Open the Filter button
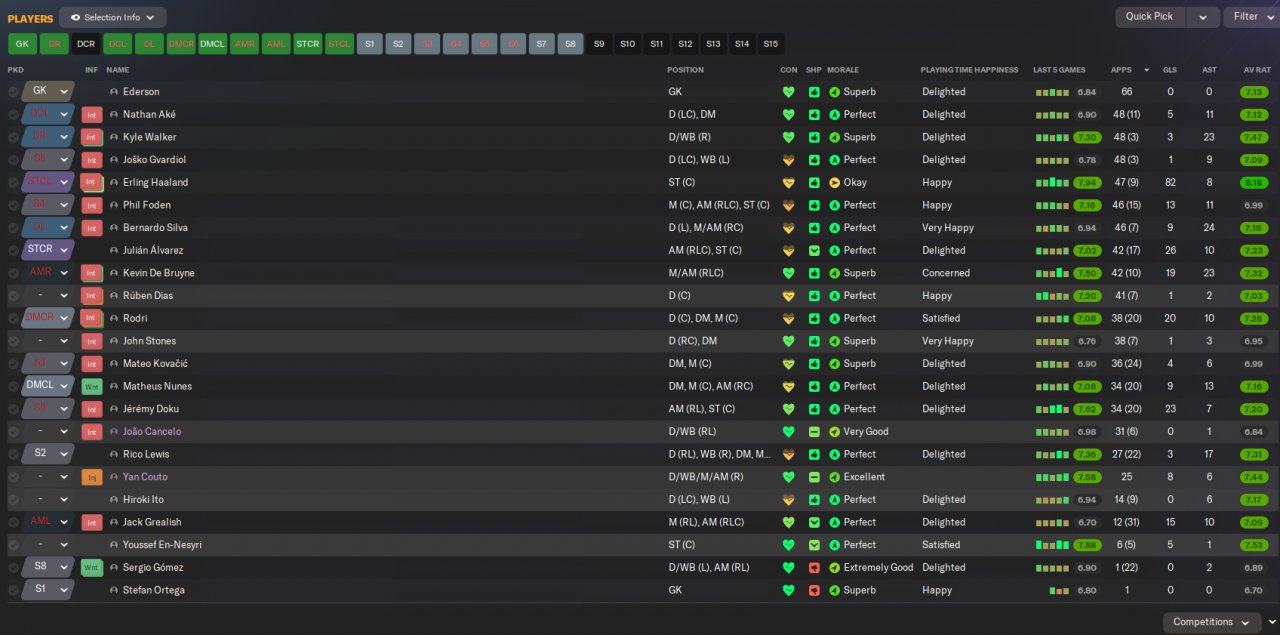1280x635 pixels. (x=1252, y=17)
